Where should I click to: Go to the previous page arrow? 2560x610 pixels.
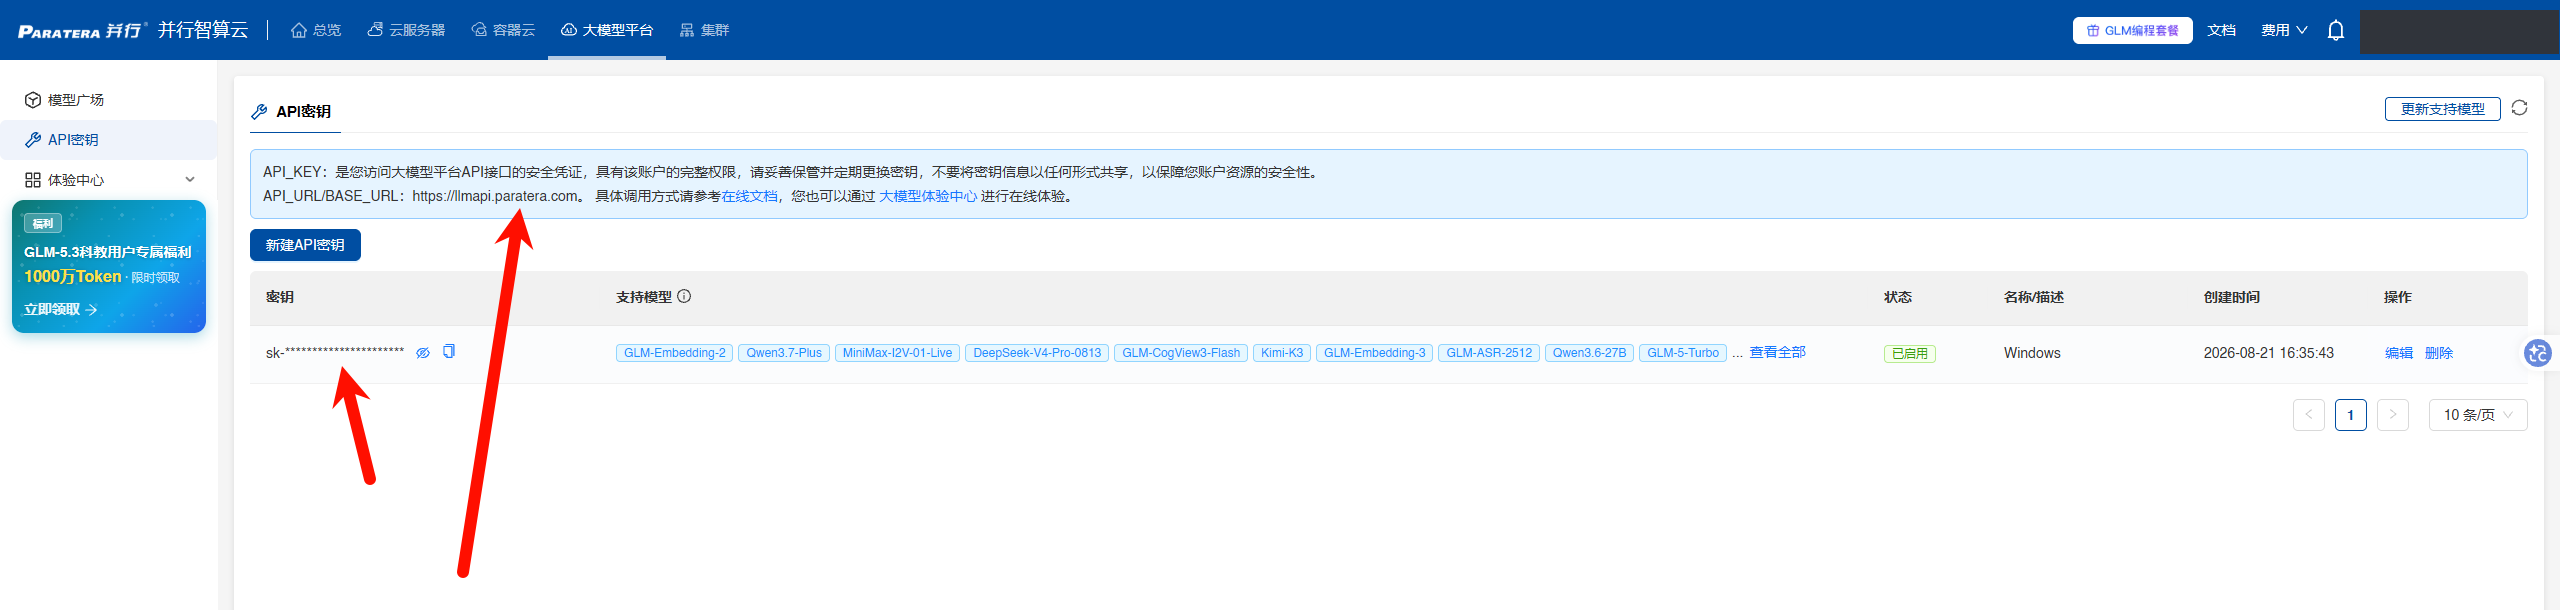(x=2309, y=415)
